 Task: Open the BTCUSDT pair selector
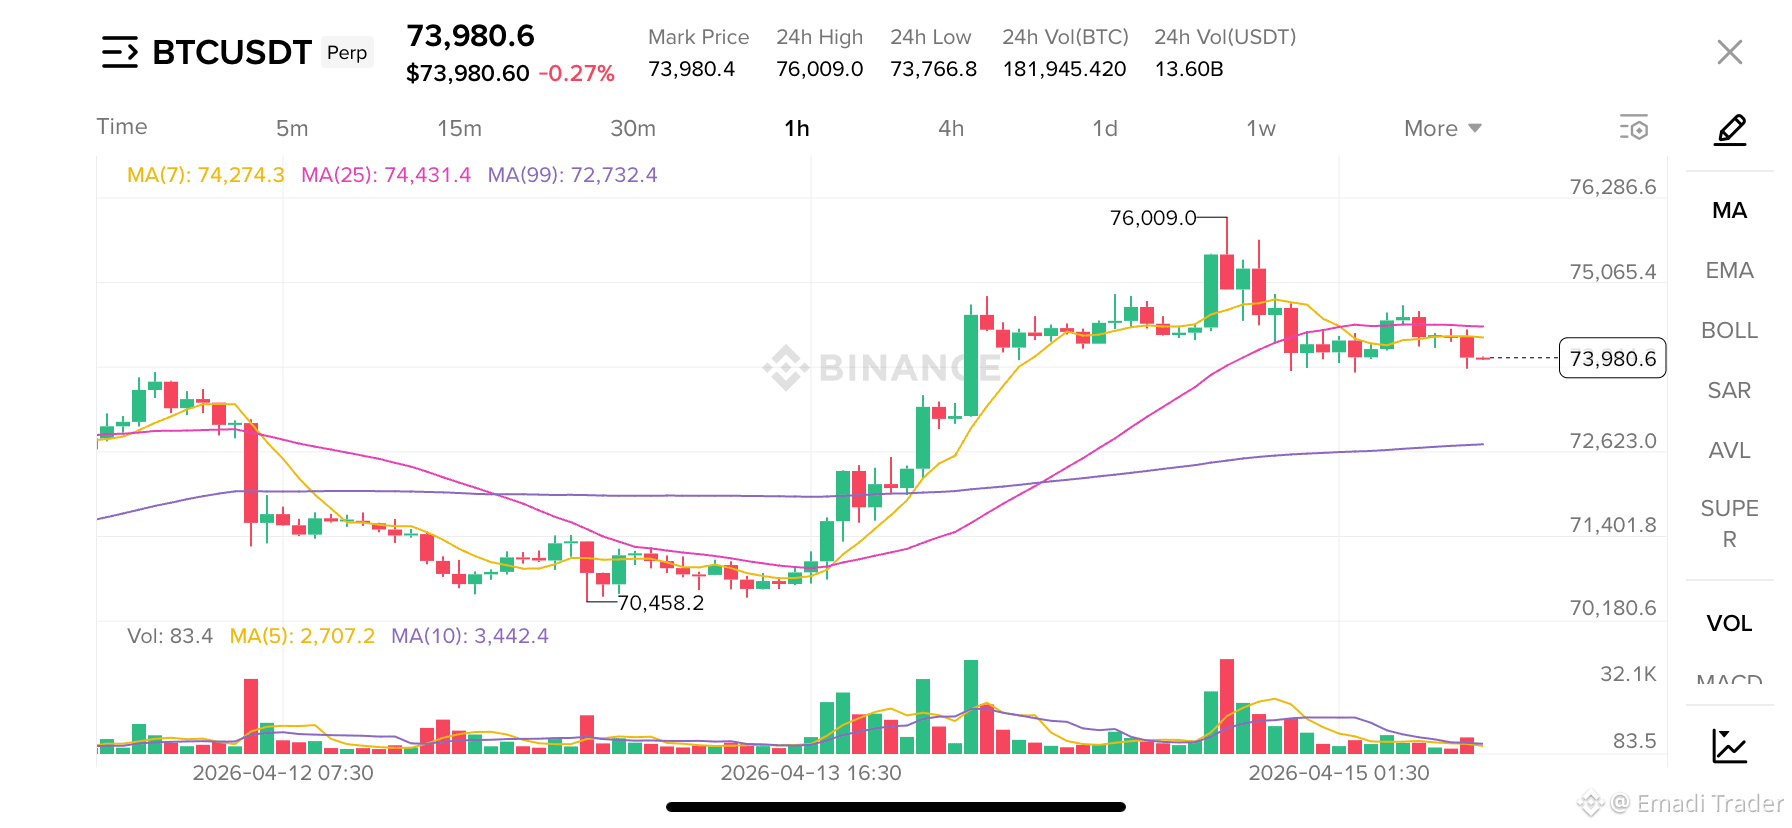[232, 52]
